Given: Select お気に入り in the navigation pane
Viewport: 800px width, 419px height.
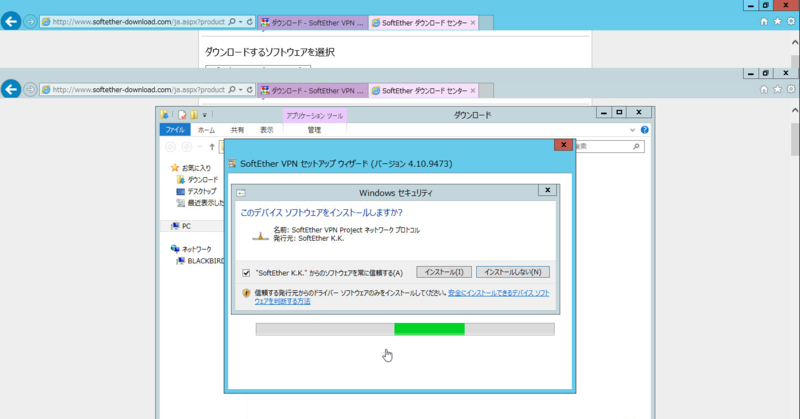Looking at the screenshot, I should (x=190, y=168).
